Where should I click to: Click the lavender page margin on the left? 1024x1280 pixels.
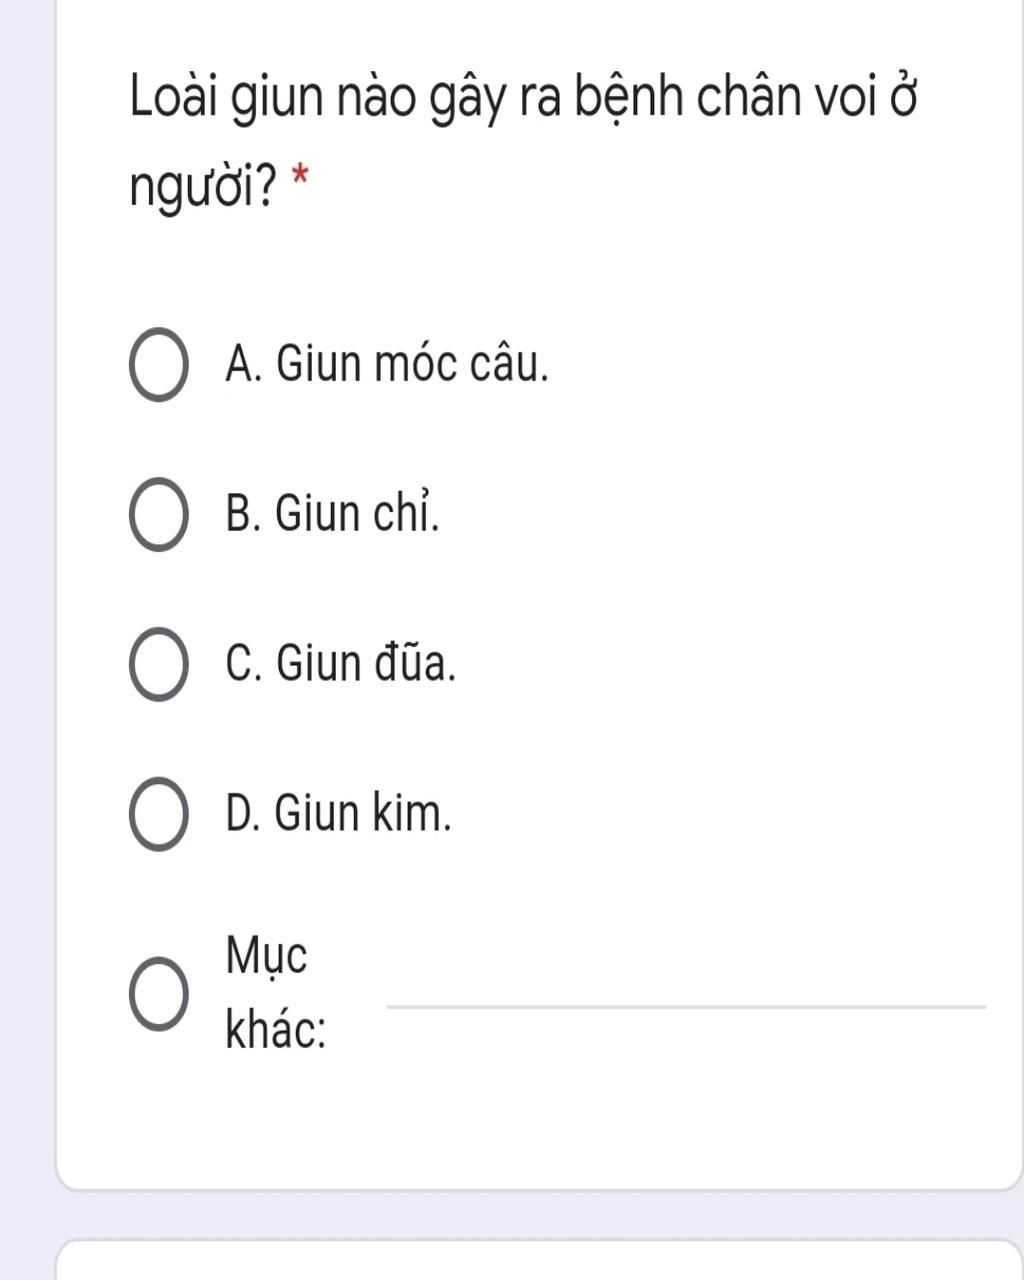tap(27, 640)
